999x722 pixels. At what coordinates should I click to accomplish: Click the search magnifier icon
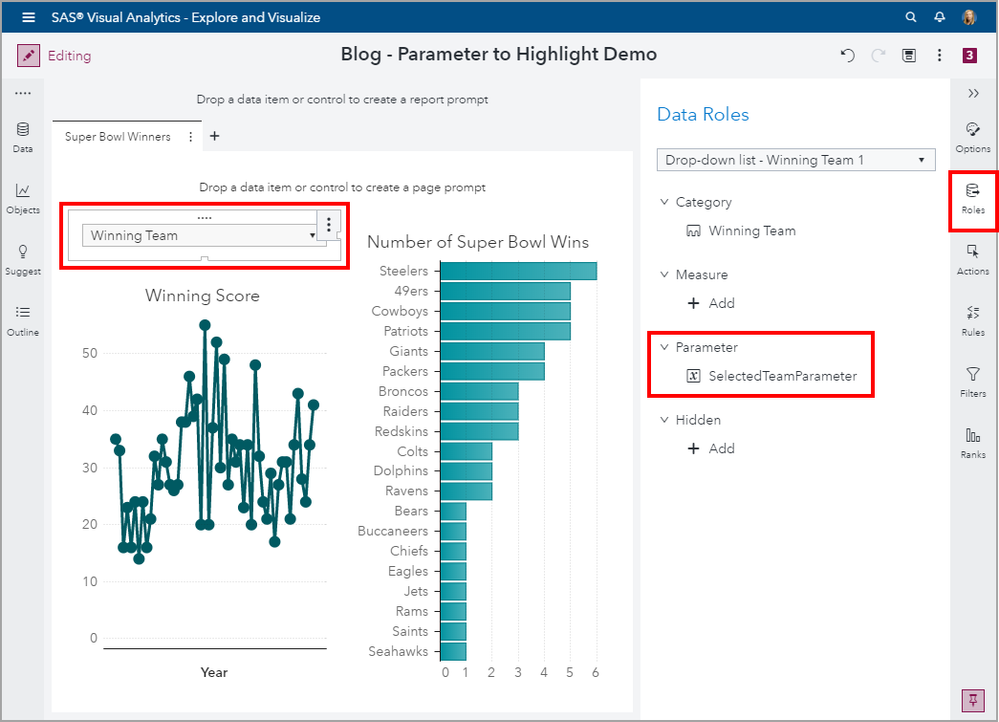coord(910,17)
